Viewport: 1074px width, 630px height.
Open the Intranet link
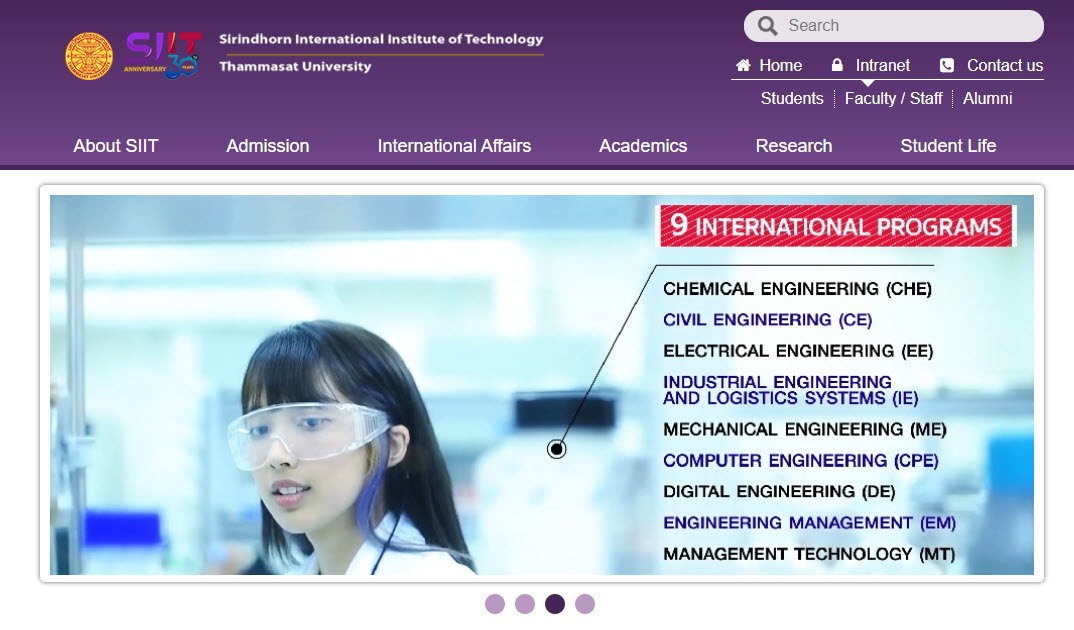pos(882,65)
